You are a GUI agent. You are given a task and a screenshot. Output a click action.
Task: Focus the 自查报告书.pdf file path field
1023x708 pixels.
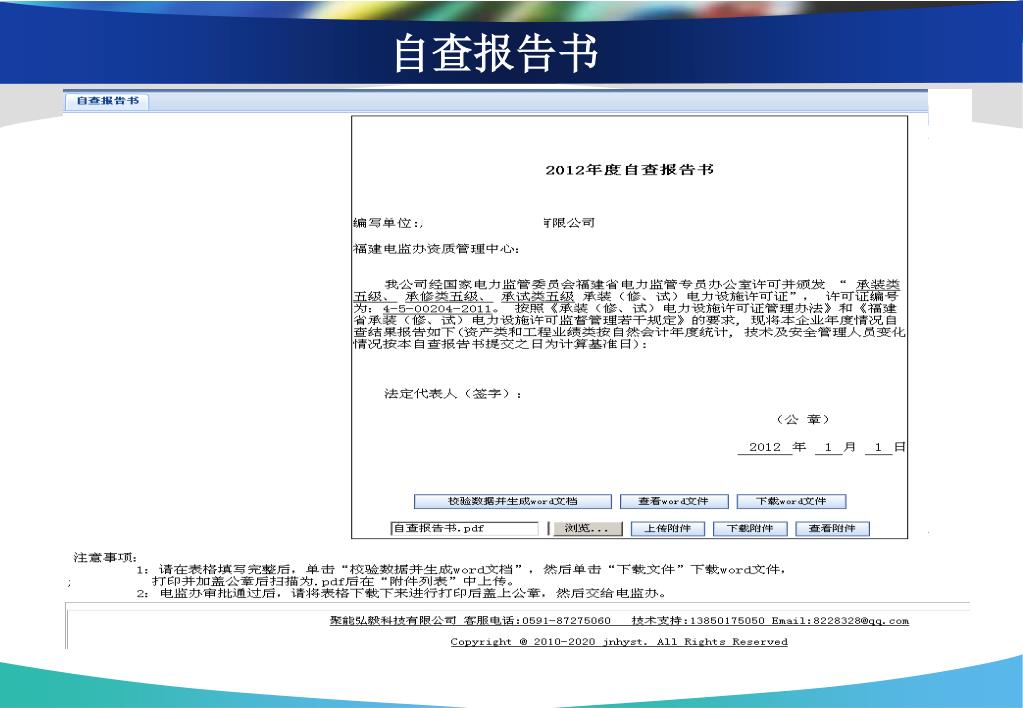pyautogui.click(x=464, y=529)
